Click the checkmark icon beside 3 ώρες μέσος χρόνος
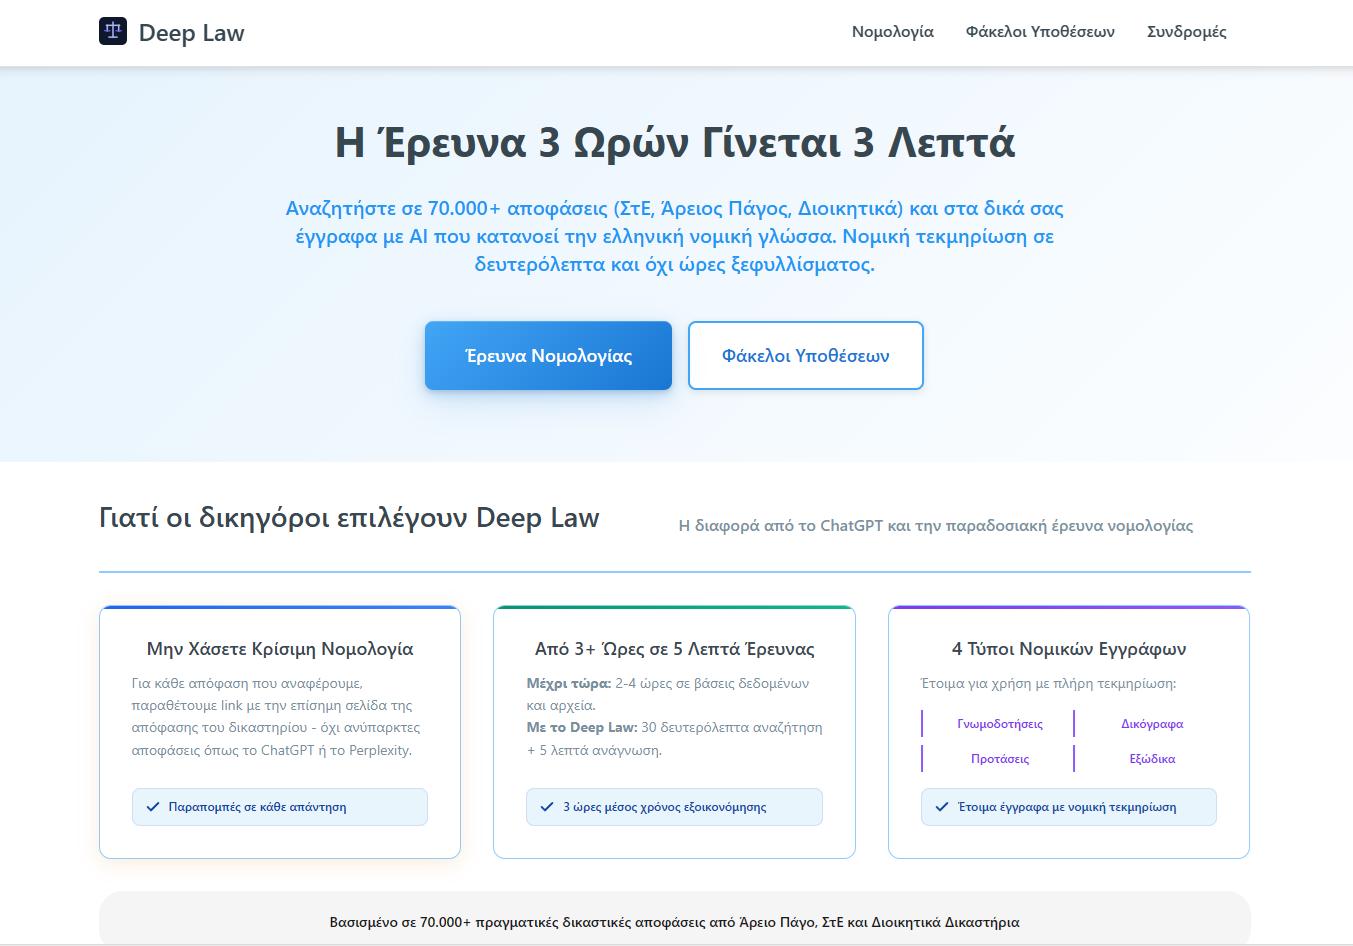 [x=547, y=807]
